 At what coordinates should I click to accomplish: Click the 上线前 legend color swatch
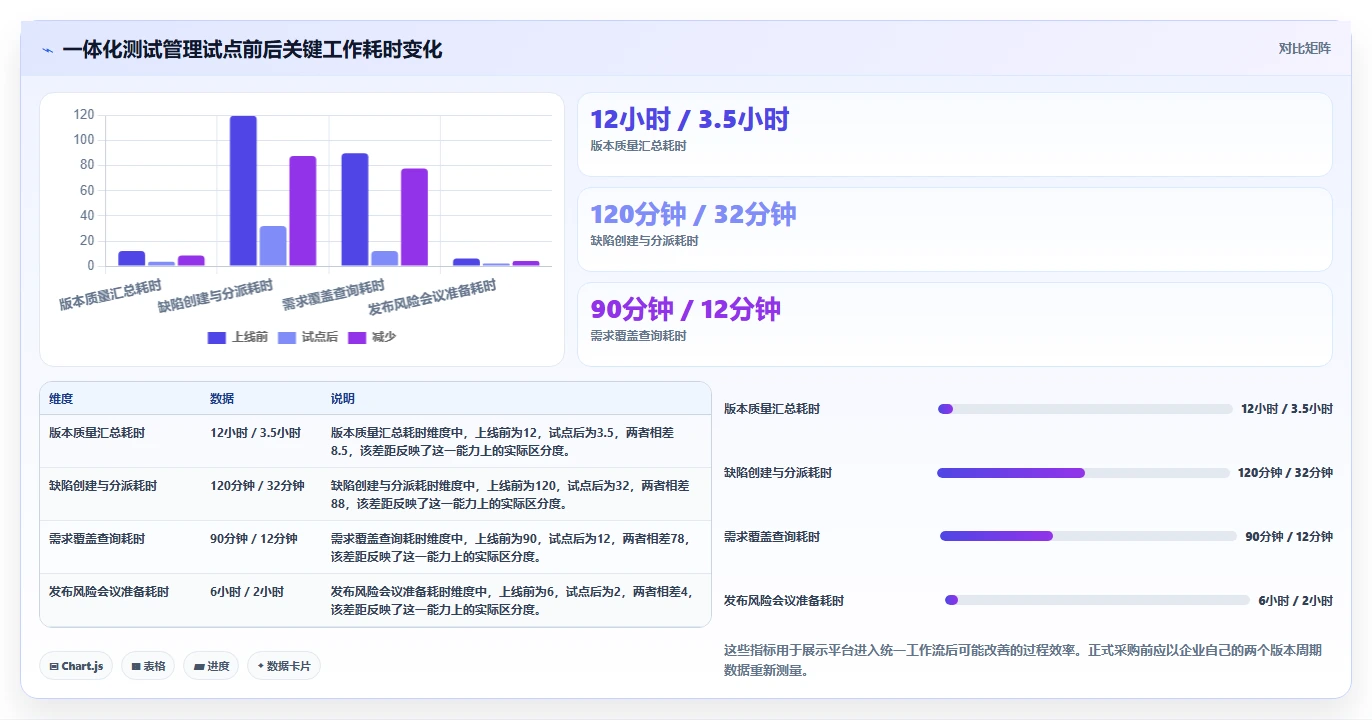(x=217, y=337)
